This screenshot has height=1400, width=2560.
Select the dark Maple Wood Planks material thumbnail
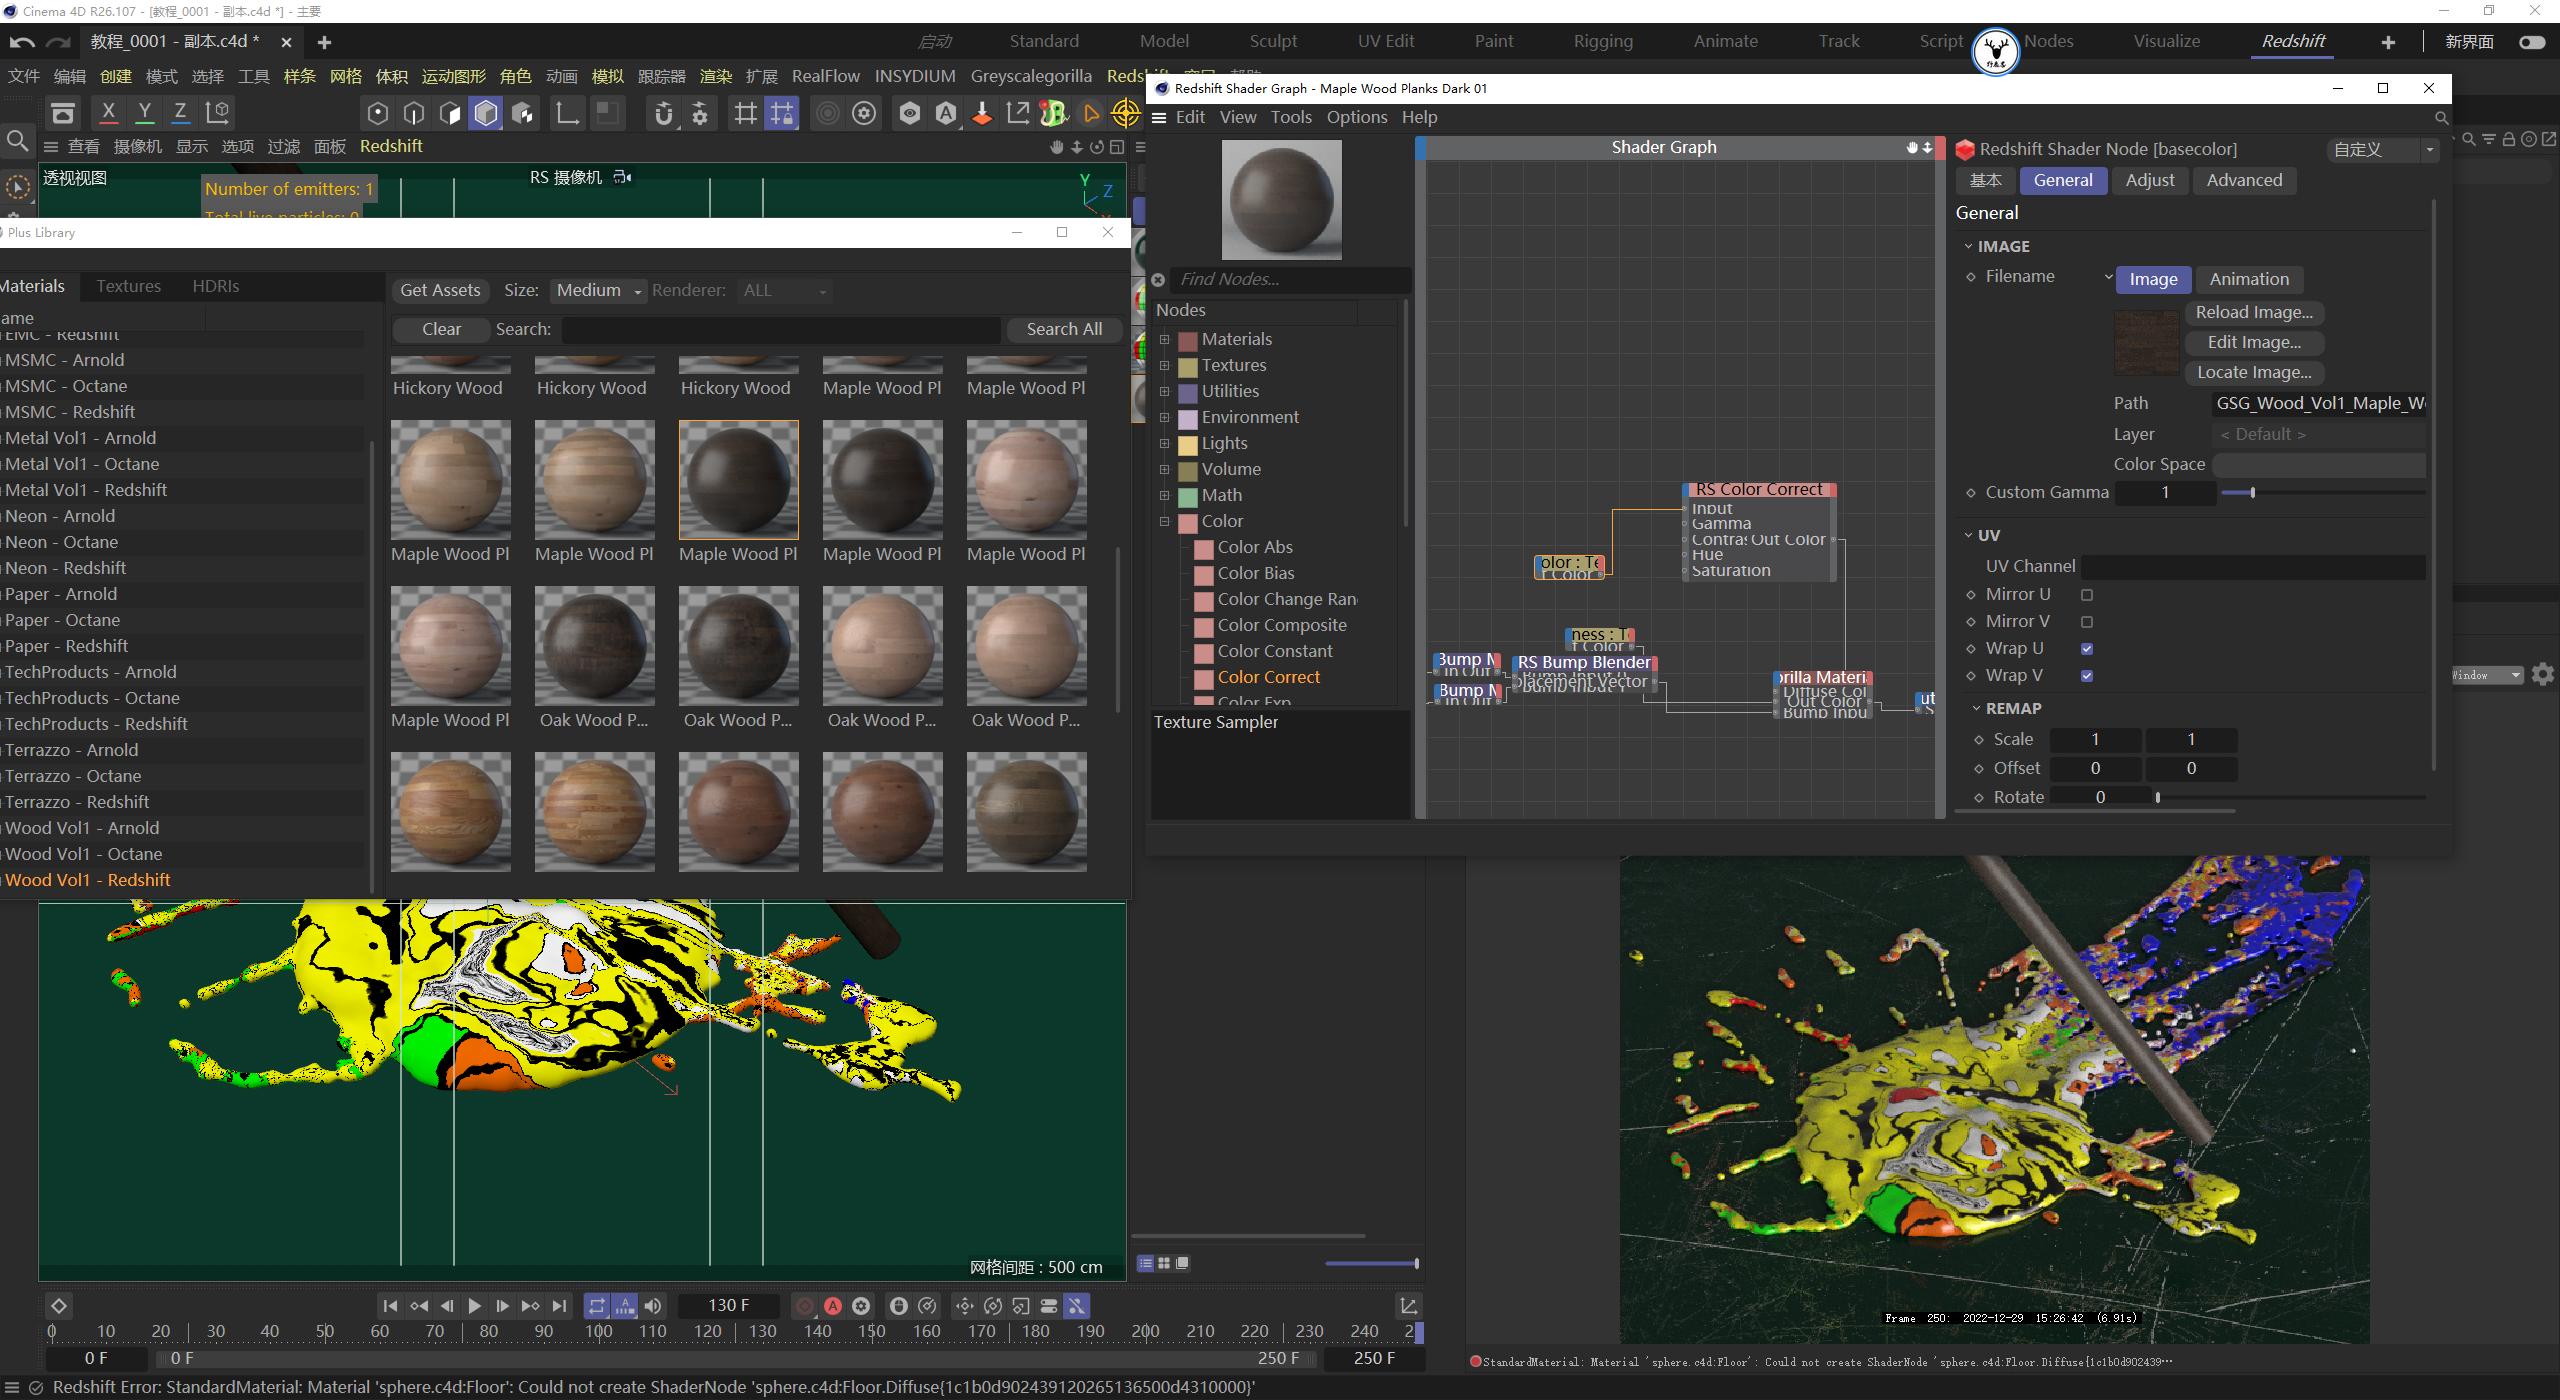tap(738, 480)
